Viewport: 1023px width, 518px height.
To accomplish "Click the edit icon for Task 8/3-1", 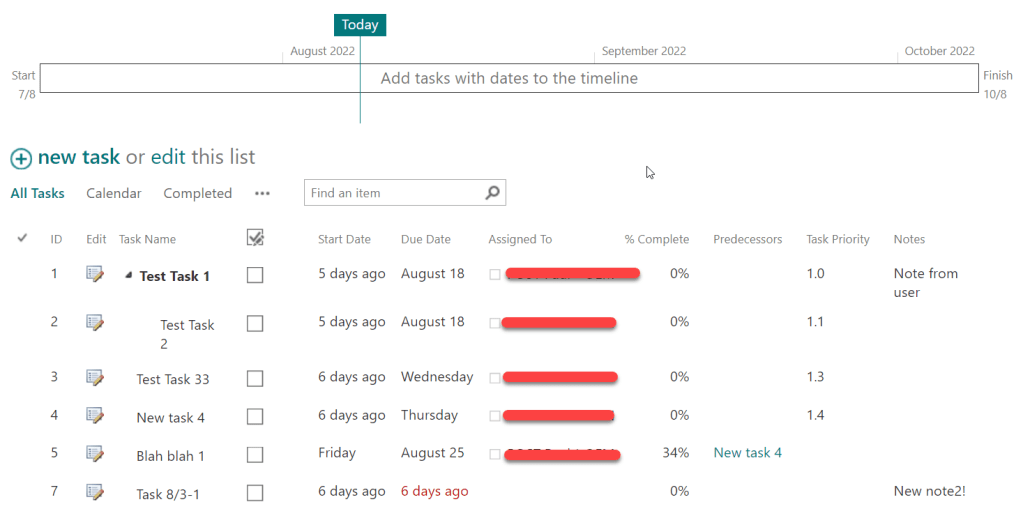I will [95, 491].
